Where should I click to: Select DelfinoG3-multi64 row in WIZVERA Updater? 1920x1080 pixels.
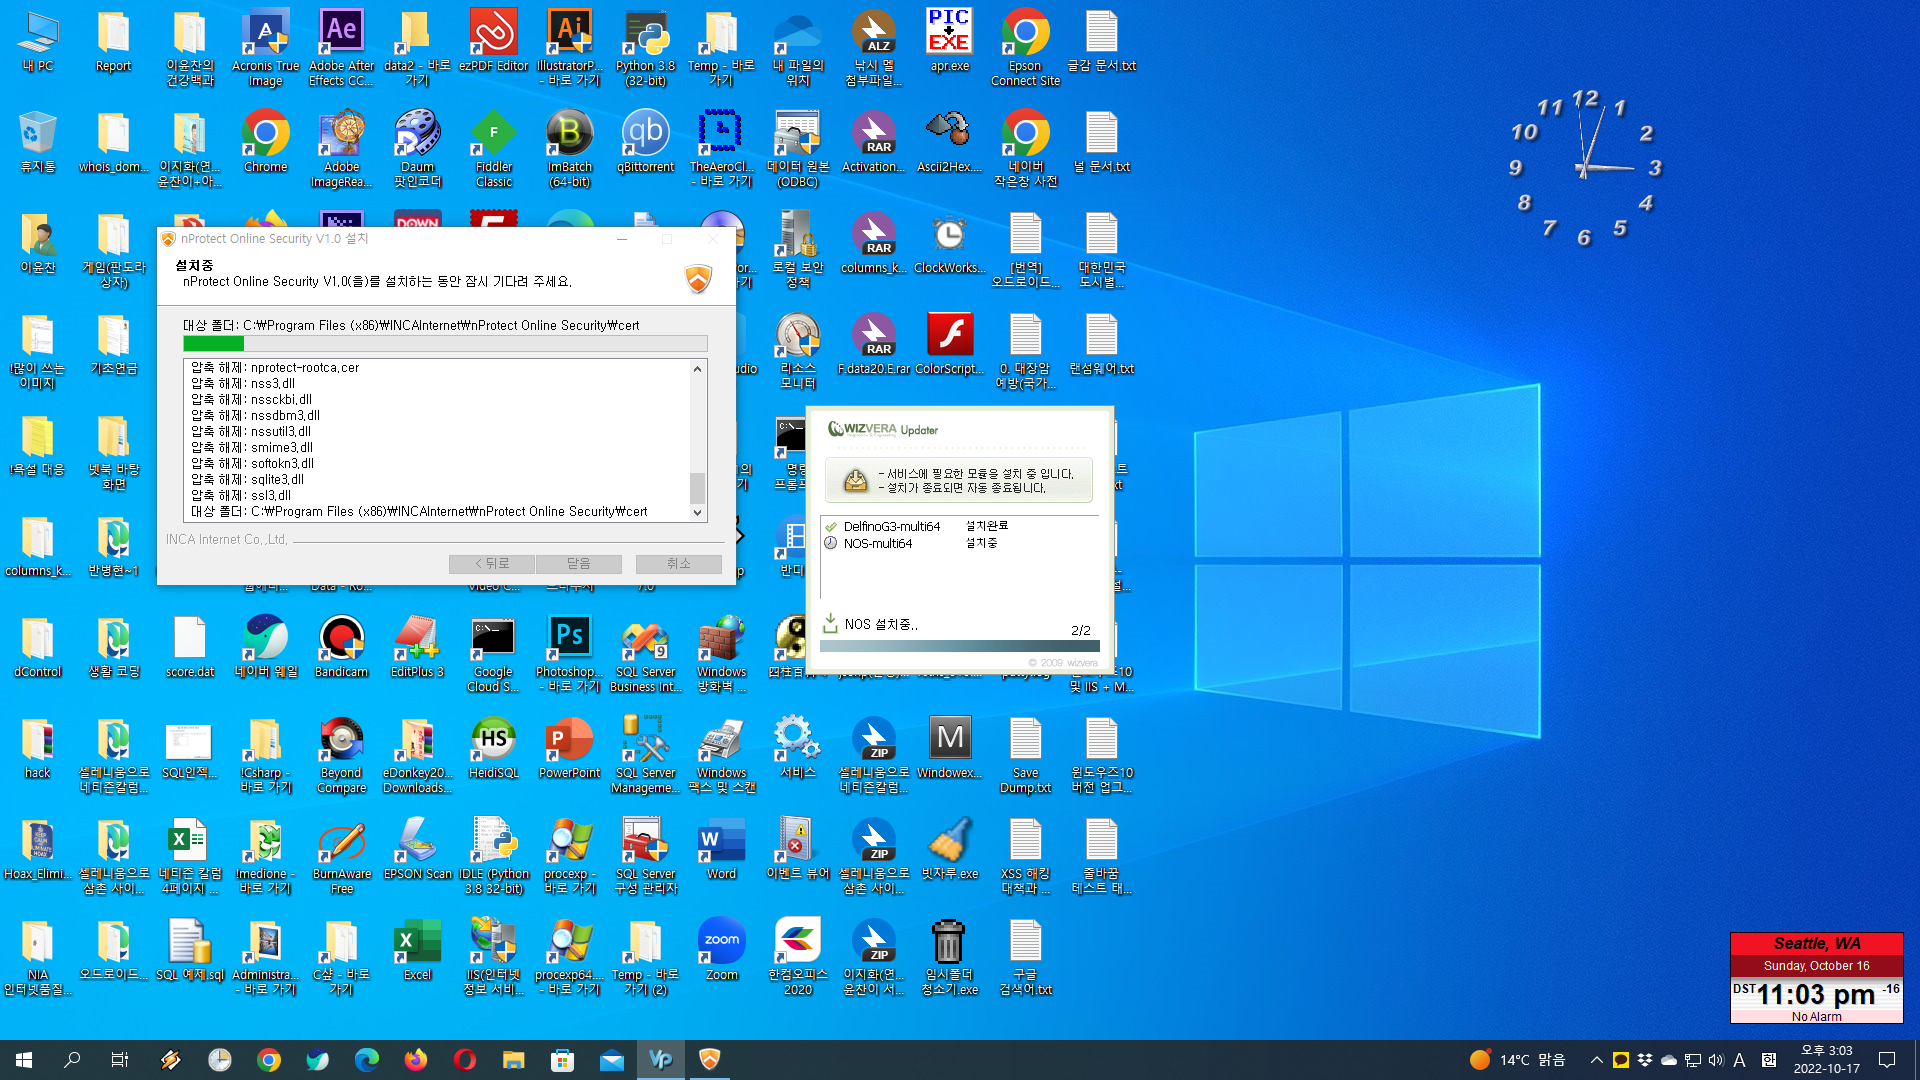pyautogui.click(x=960, y=526)
